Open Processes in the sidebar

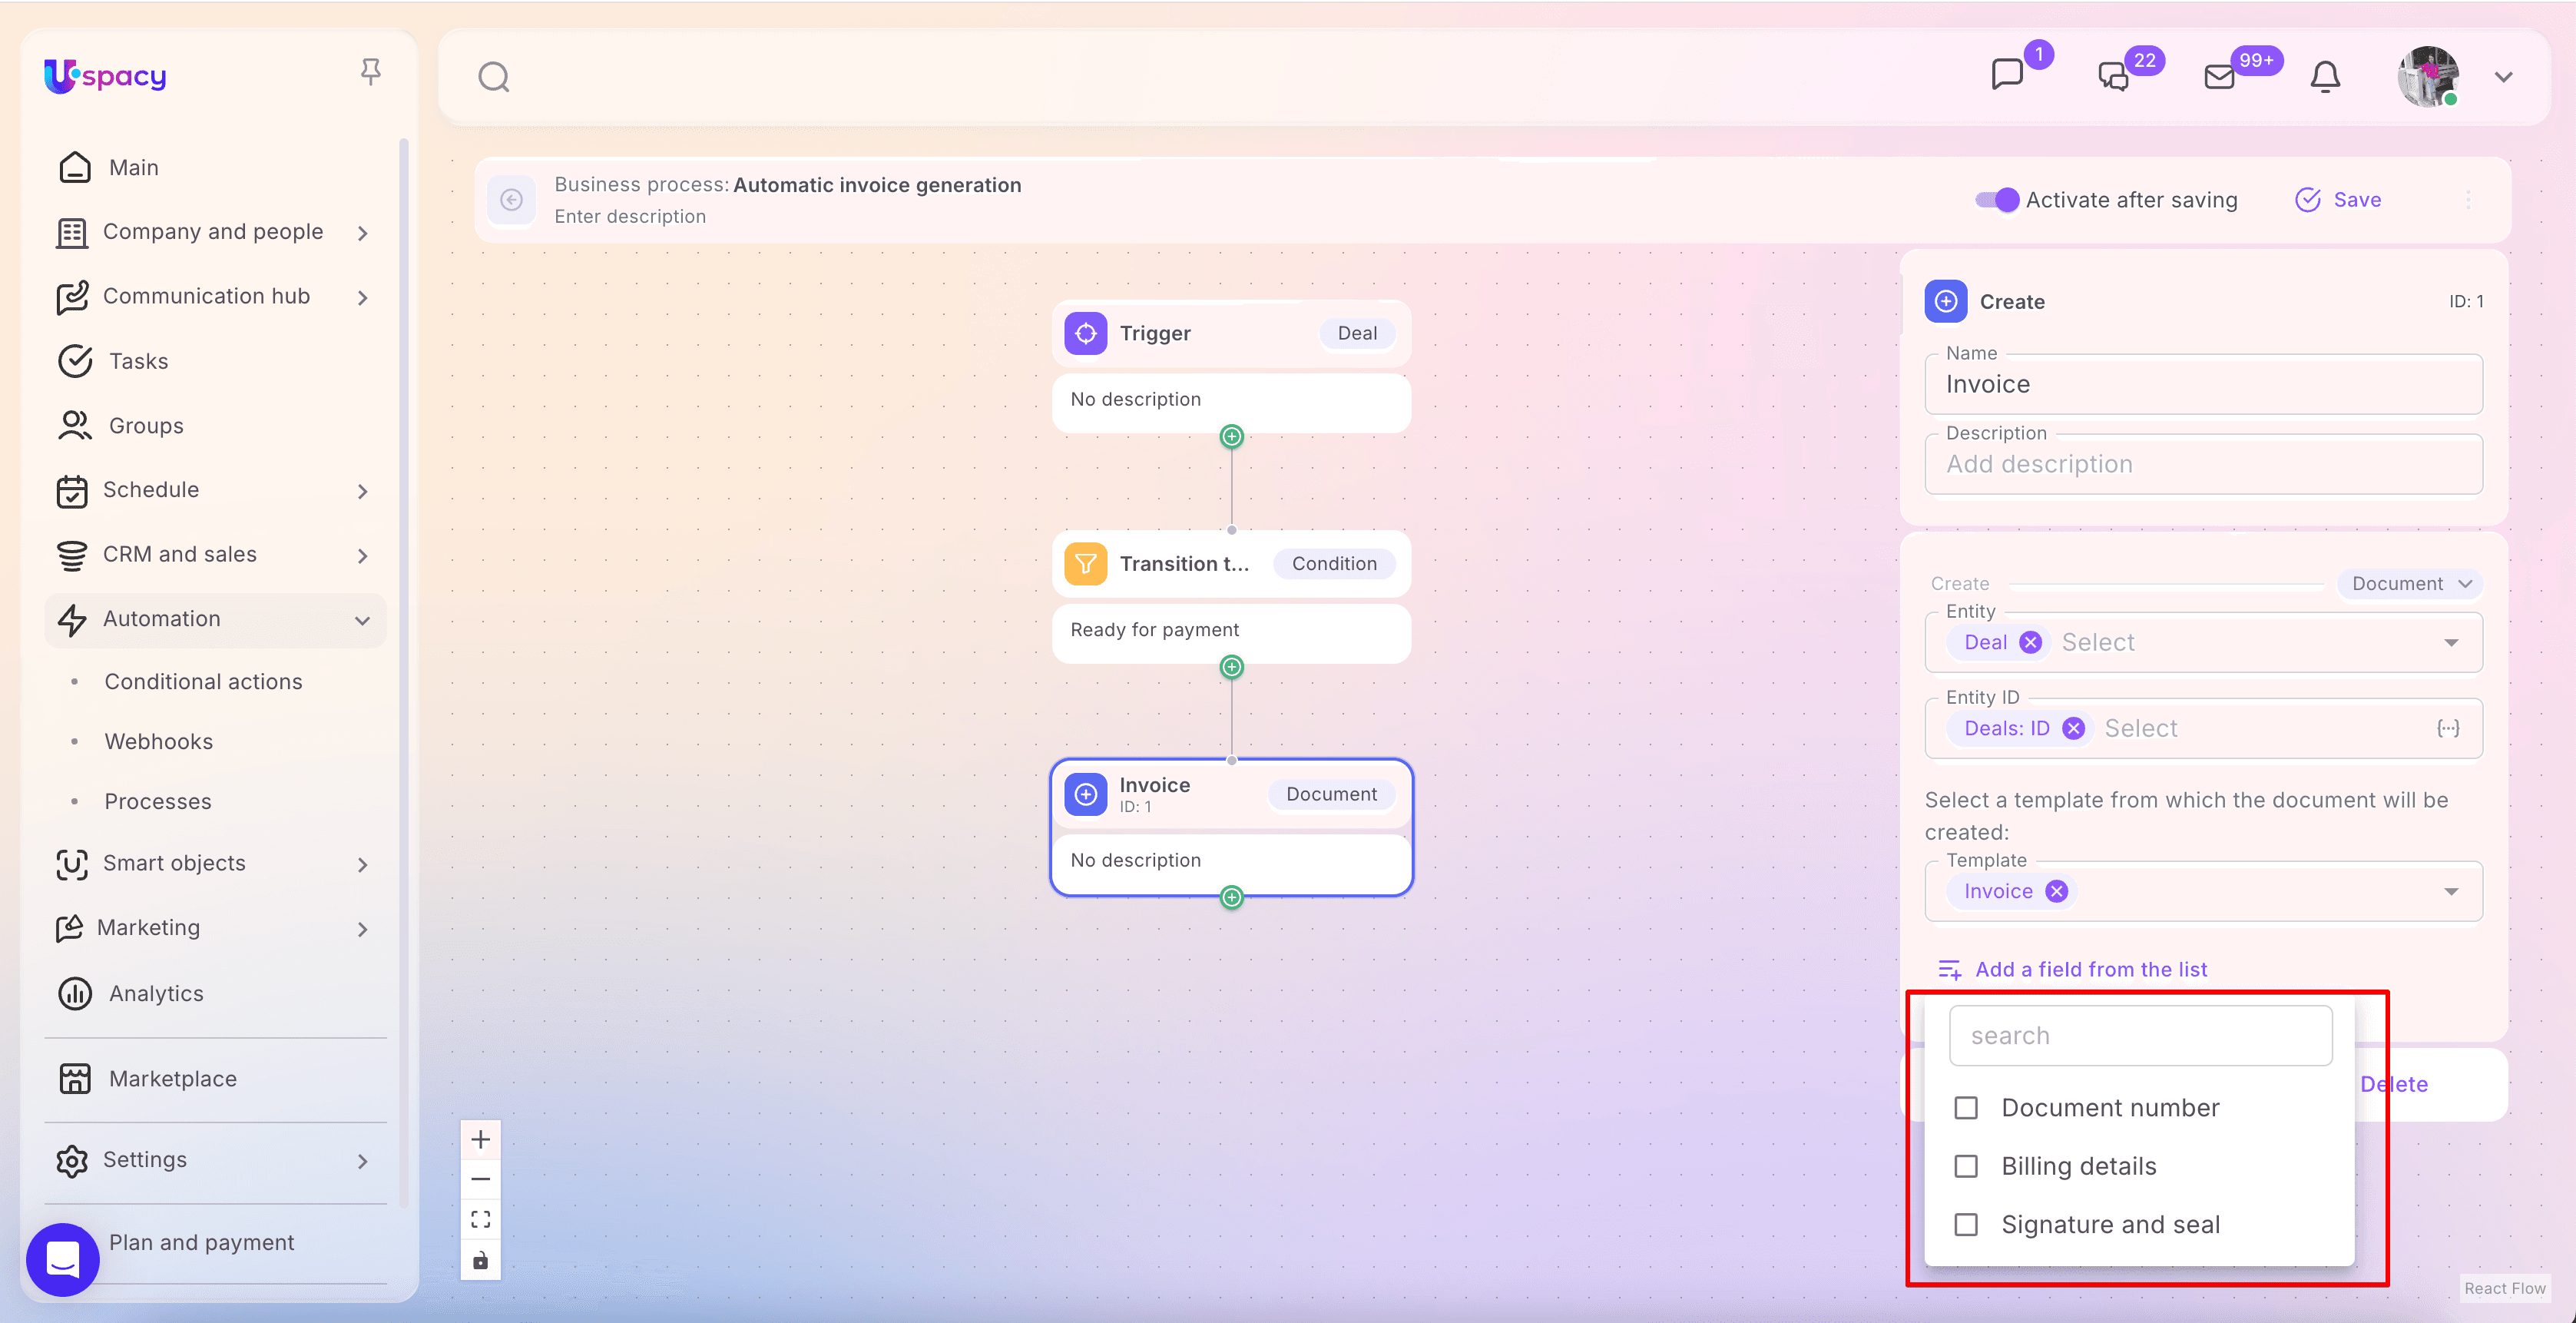(158, 802)
